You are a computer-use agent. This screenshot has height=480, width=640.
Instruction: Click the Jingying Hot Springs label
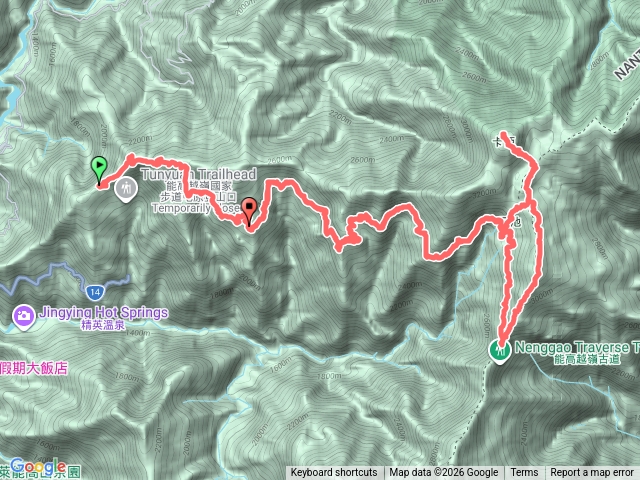point(103,313)
